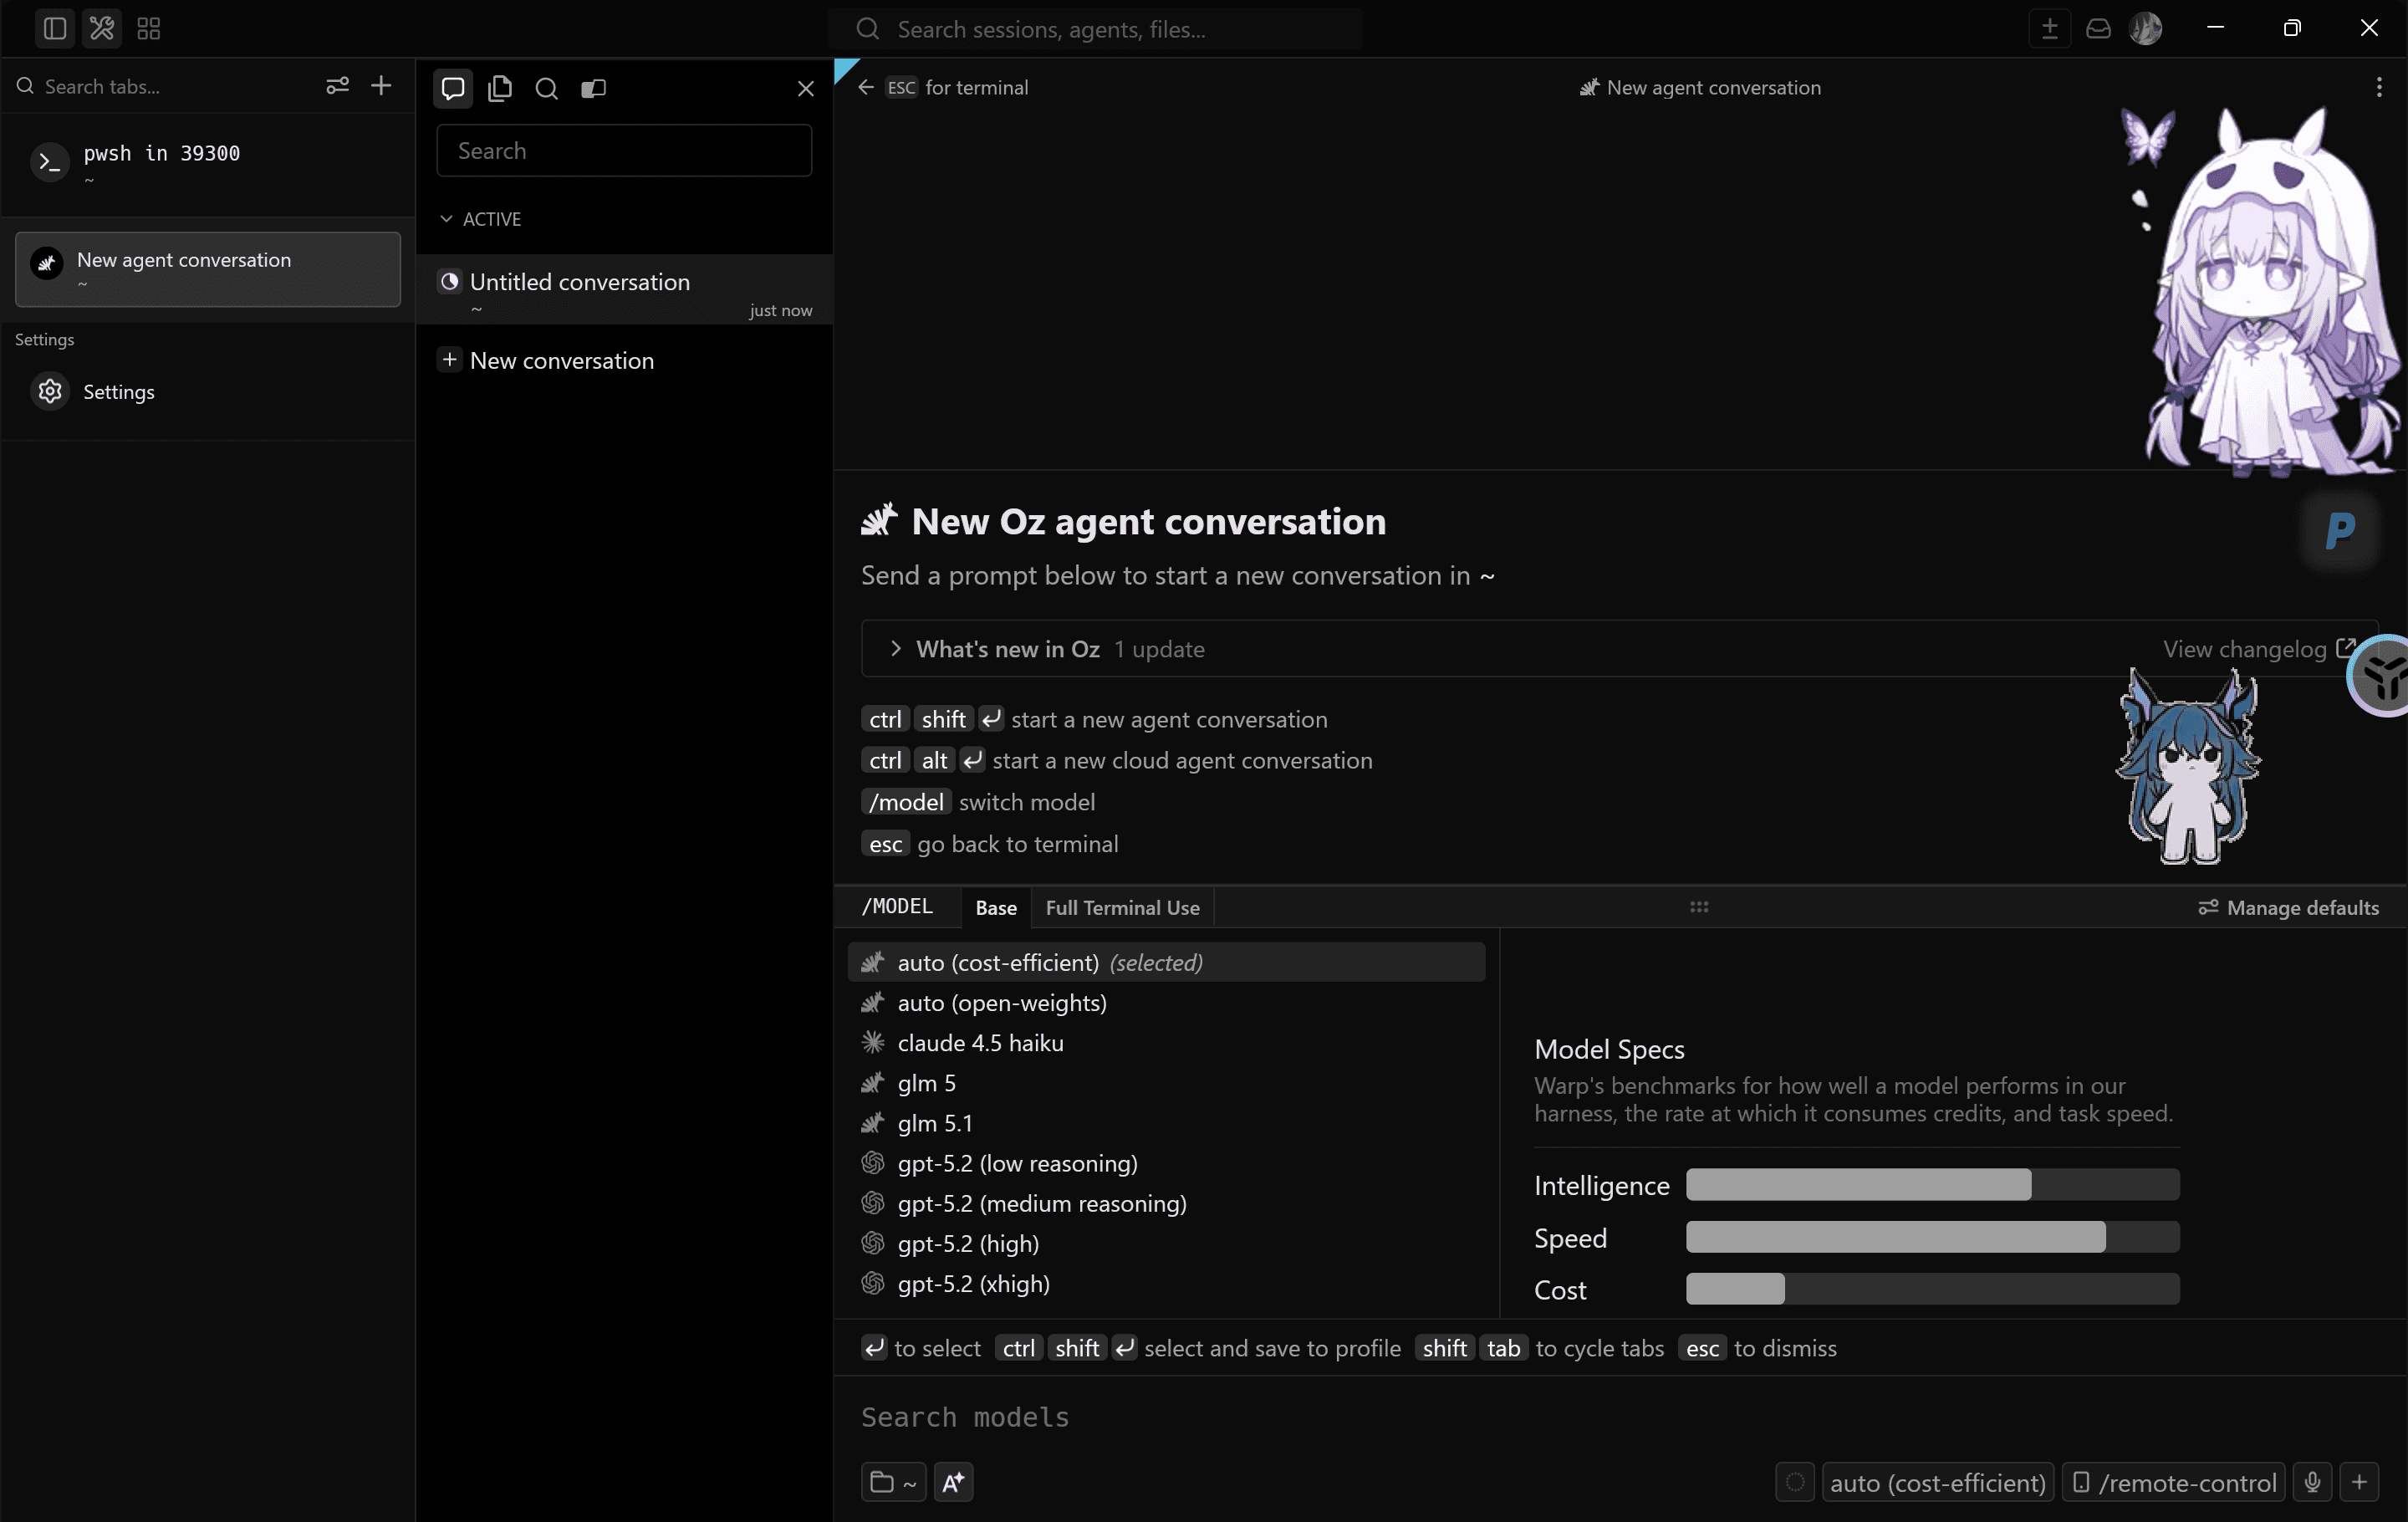
Task: Add a new tab with the plus icon
Action: pos(381,86)
